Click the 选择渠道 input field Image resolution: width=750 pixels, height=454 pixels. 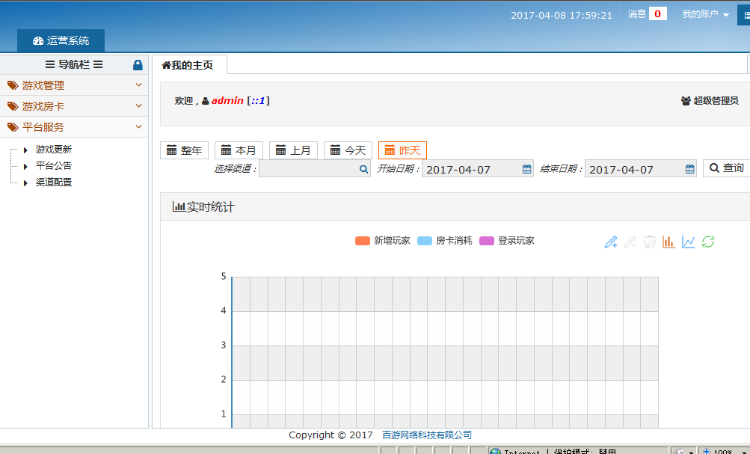pos(308,169)
